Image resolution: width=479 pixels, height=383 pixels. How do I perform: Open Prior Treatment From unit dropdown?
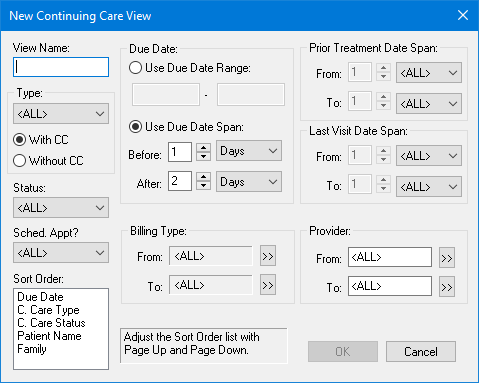click(429, 73)
